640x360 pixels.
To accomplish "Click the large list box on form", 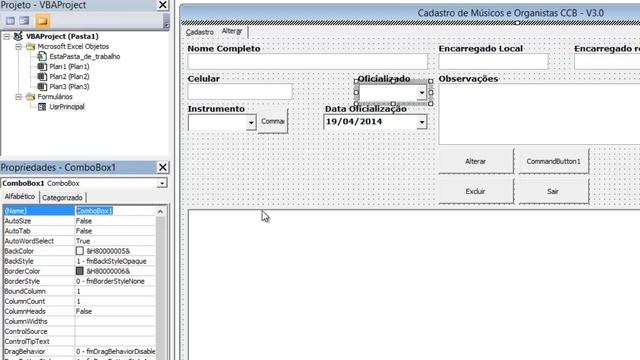I will coord(414,285).
